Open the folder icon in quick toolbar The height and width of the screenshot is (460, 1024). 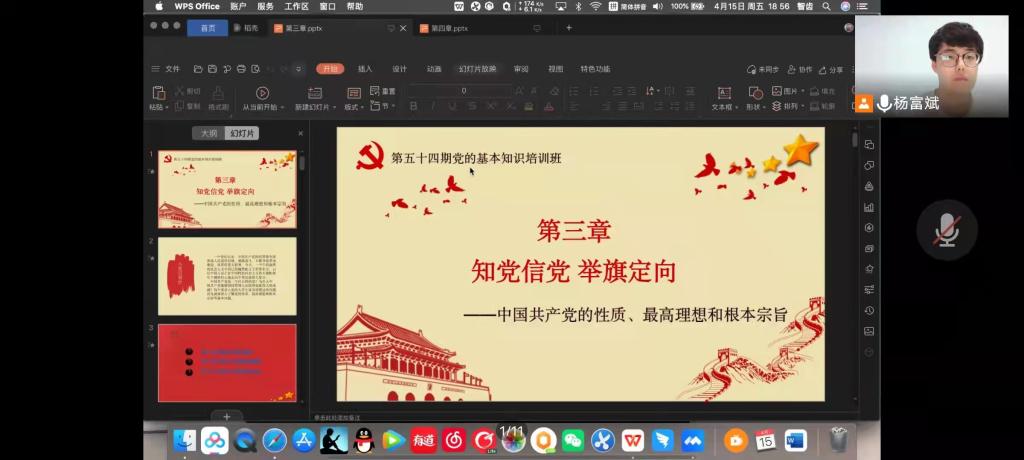point(198,69)
